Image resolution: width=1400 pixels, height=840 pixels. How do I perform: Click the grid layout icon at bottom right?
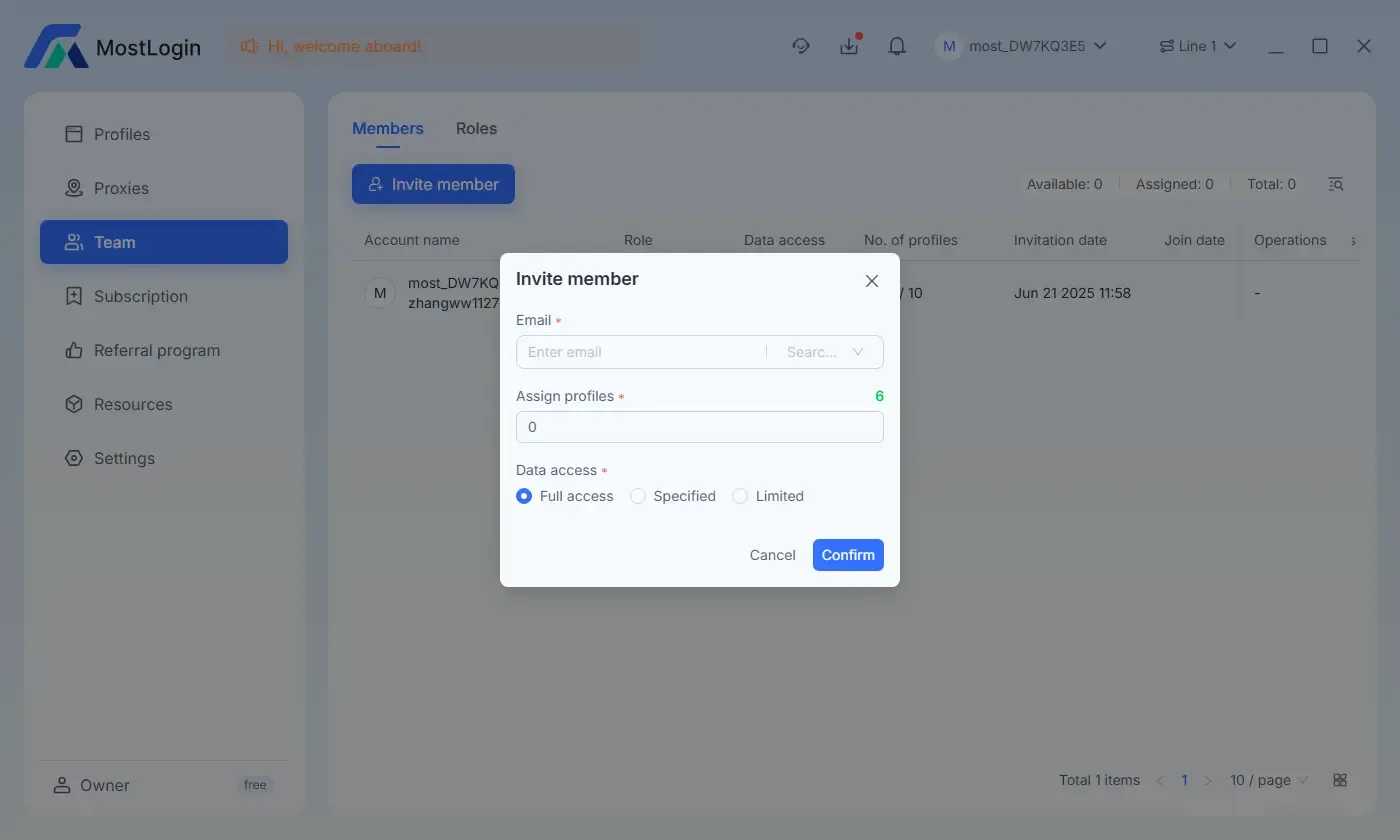pos(1340,780)
